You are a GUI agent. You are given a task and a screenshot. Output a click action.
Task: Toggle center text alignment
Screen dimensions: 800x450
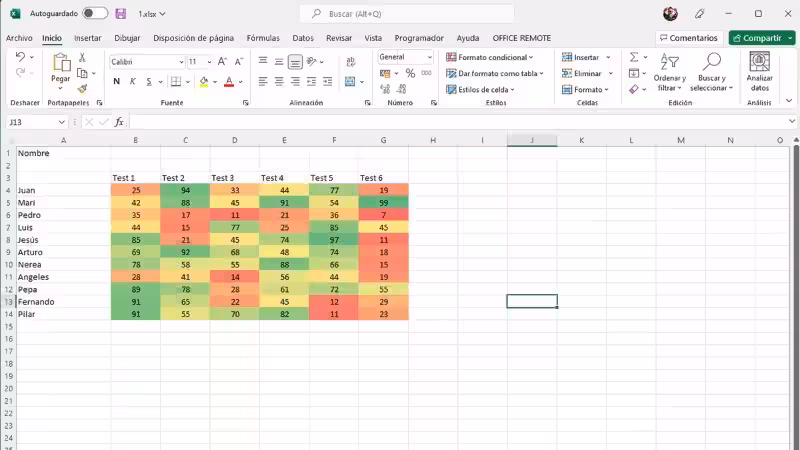pyautogui.click(x=279, y=82)
